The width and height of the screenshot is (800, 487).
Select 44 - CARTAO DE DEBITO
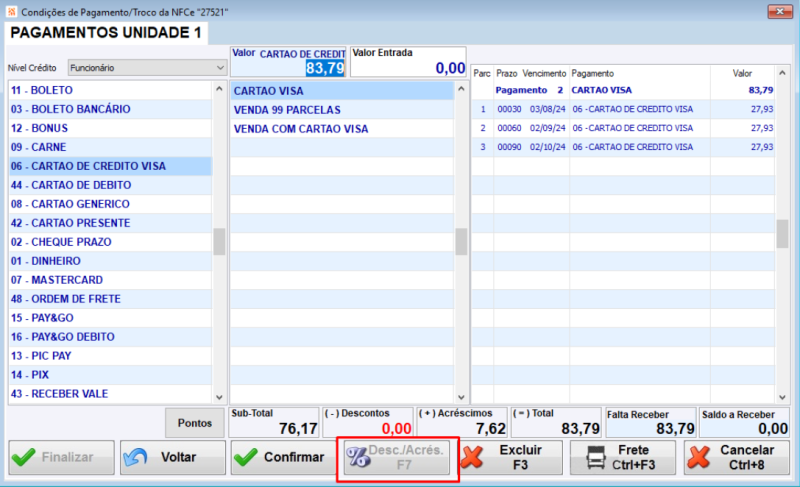110,185
